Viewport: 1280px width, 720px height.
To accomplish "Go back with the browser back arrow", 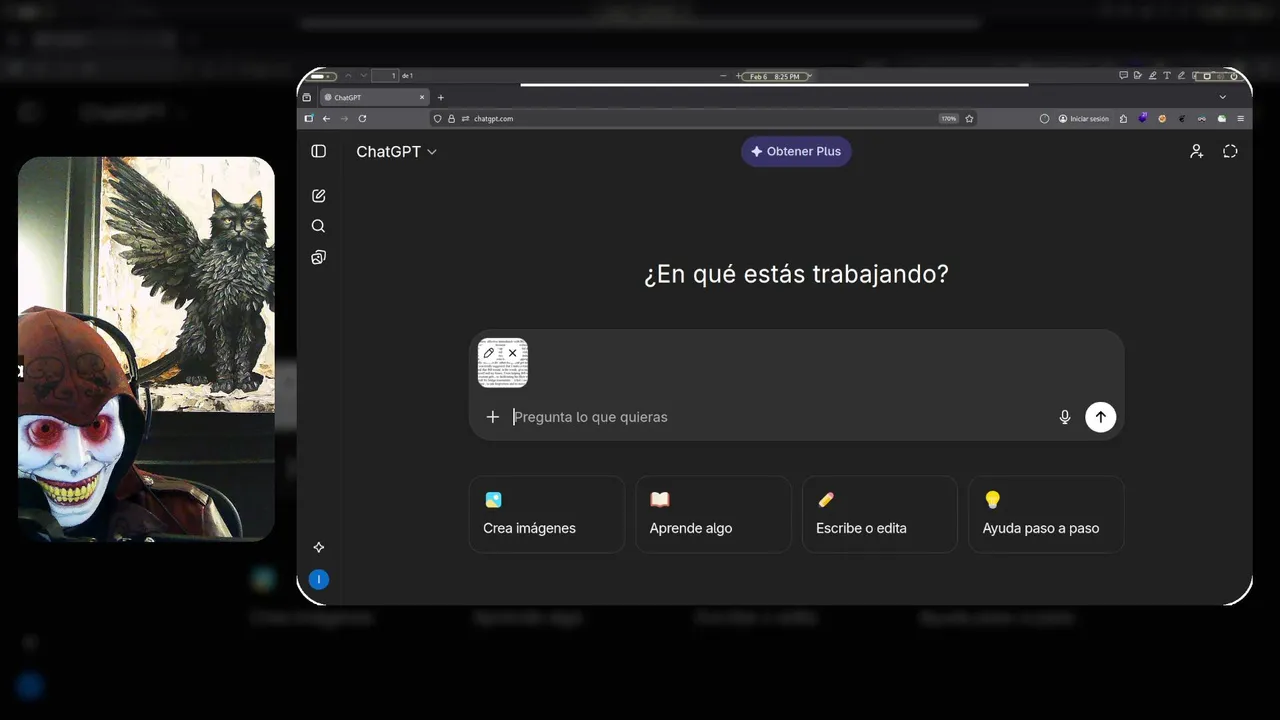I will [x=326, y=118].
